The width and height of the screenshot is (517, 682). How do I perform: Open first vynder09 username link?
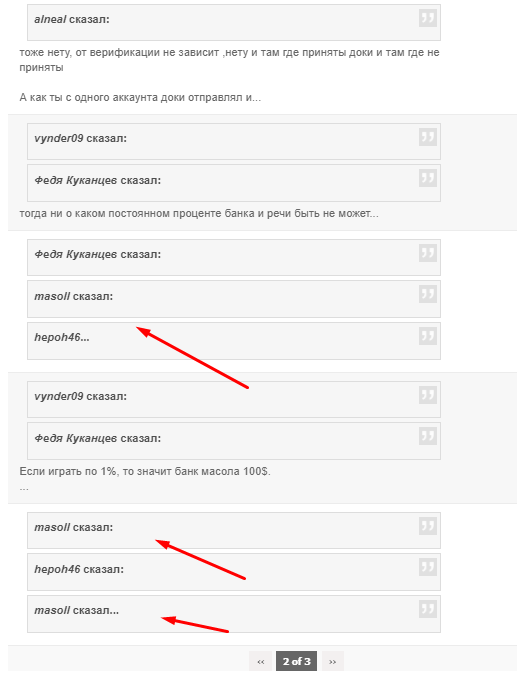pyautogui.click(x=59, y=138)
